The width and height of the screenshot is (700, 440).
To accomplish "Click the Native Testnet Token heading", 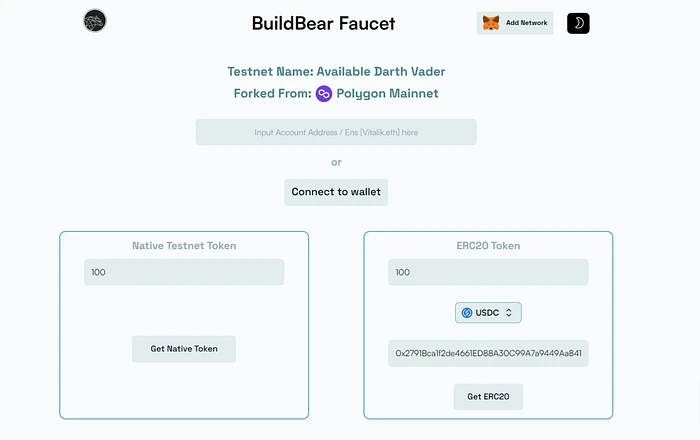I will pos(184,245).
